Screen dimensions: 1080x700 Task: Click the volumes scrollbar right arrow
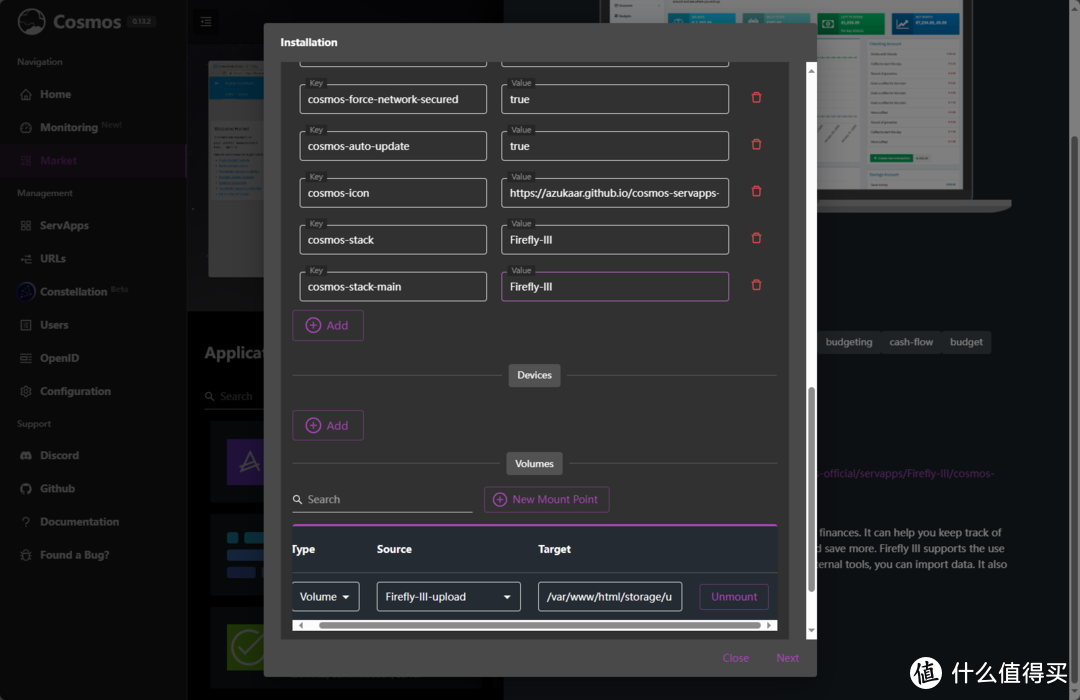pos(769,626)
